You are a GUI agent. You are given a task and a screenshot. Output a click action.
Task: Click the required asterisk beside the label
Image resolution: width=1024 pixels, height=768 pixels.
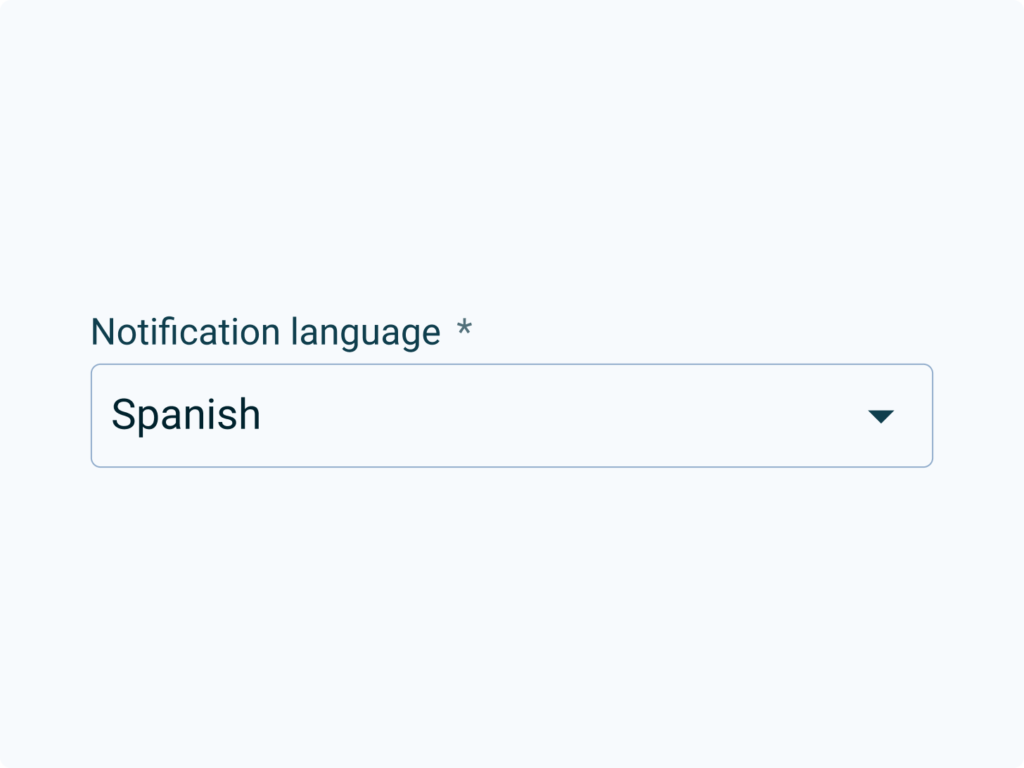tap(464, 330)
